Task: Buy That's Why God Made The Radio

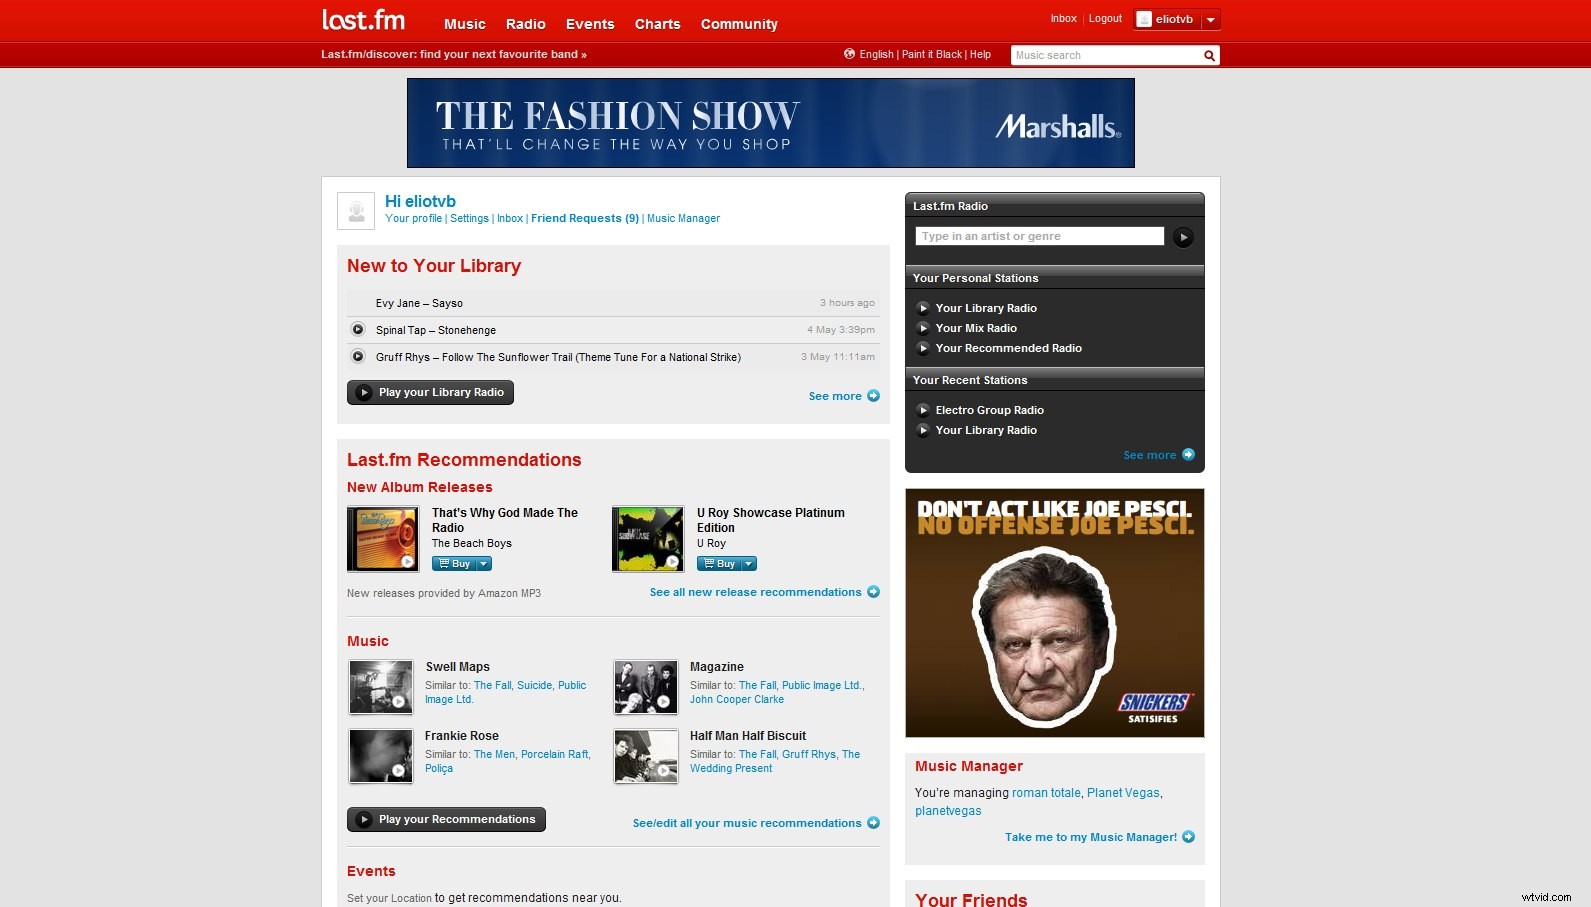Action: (x=454, y=564)
